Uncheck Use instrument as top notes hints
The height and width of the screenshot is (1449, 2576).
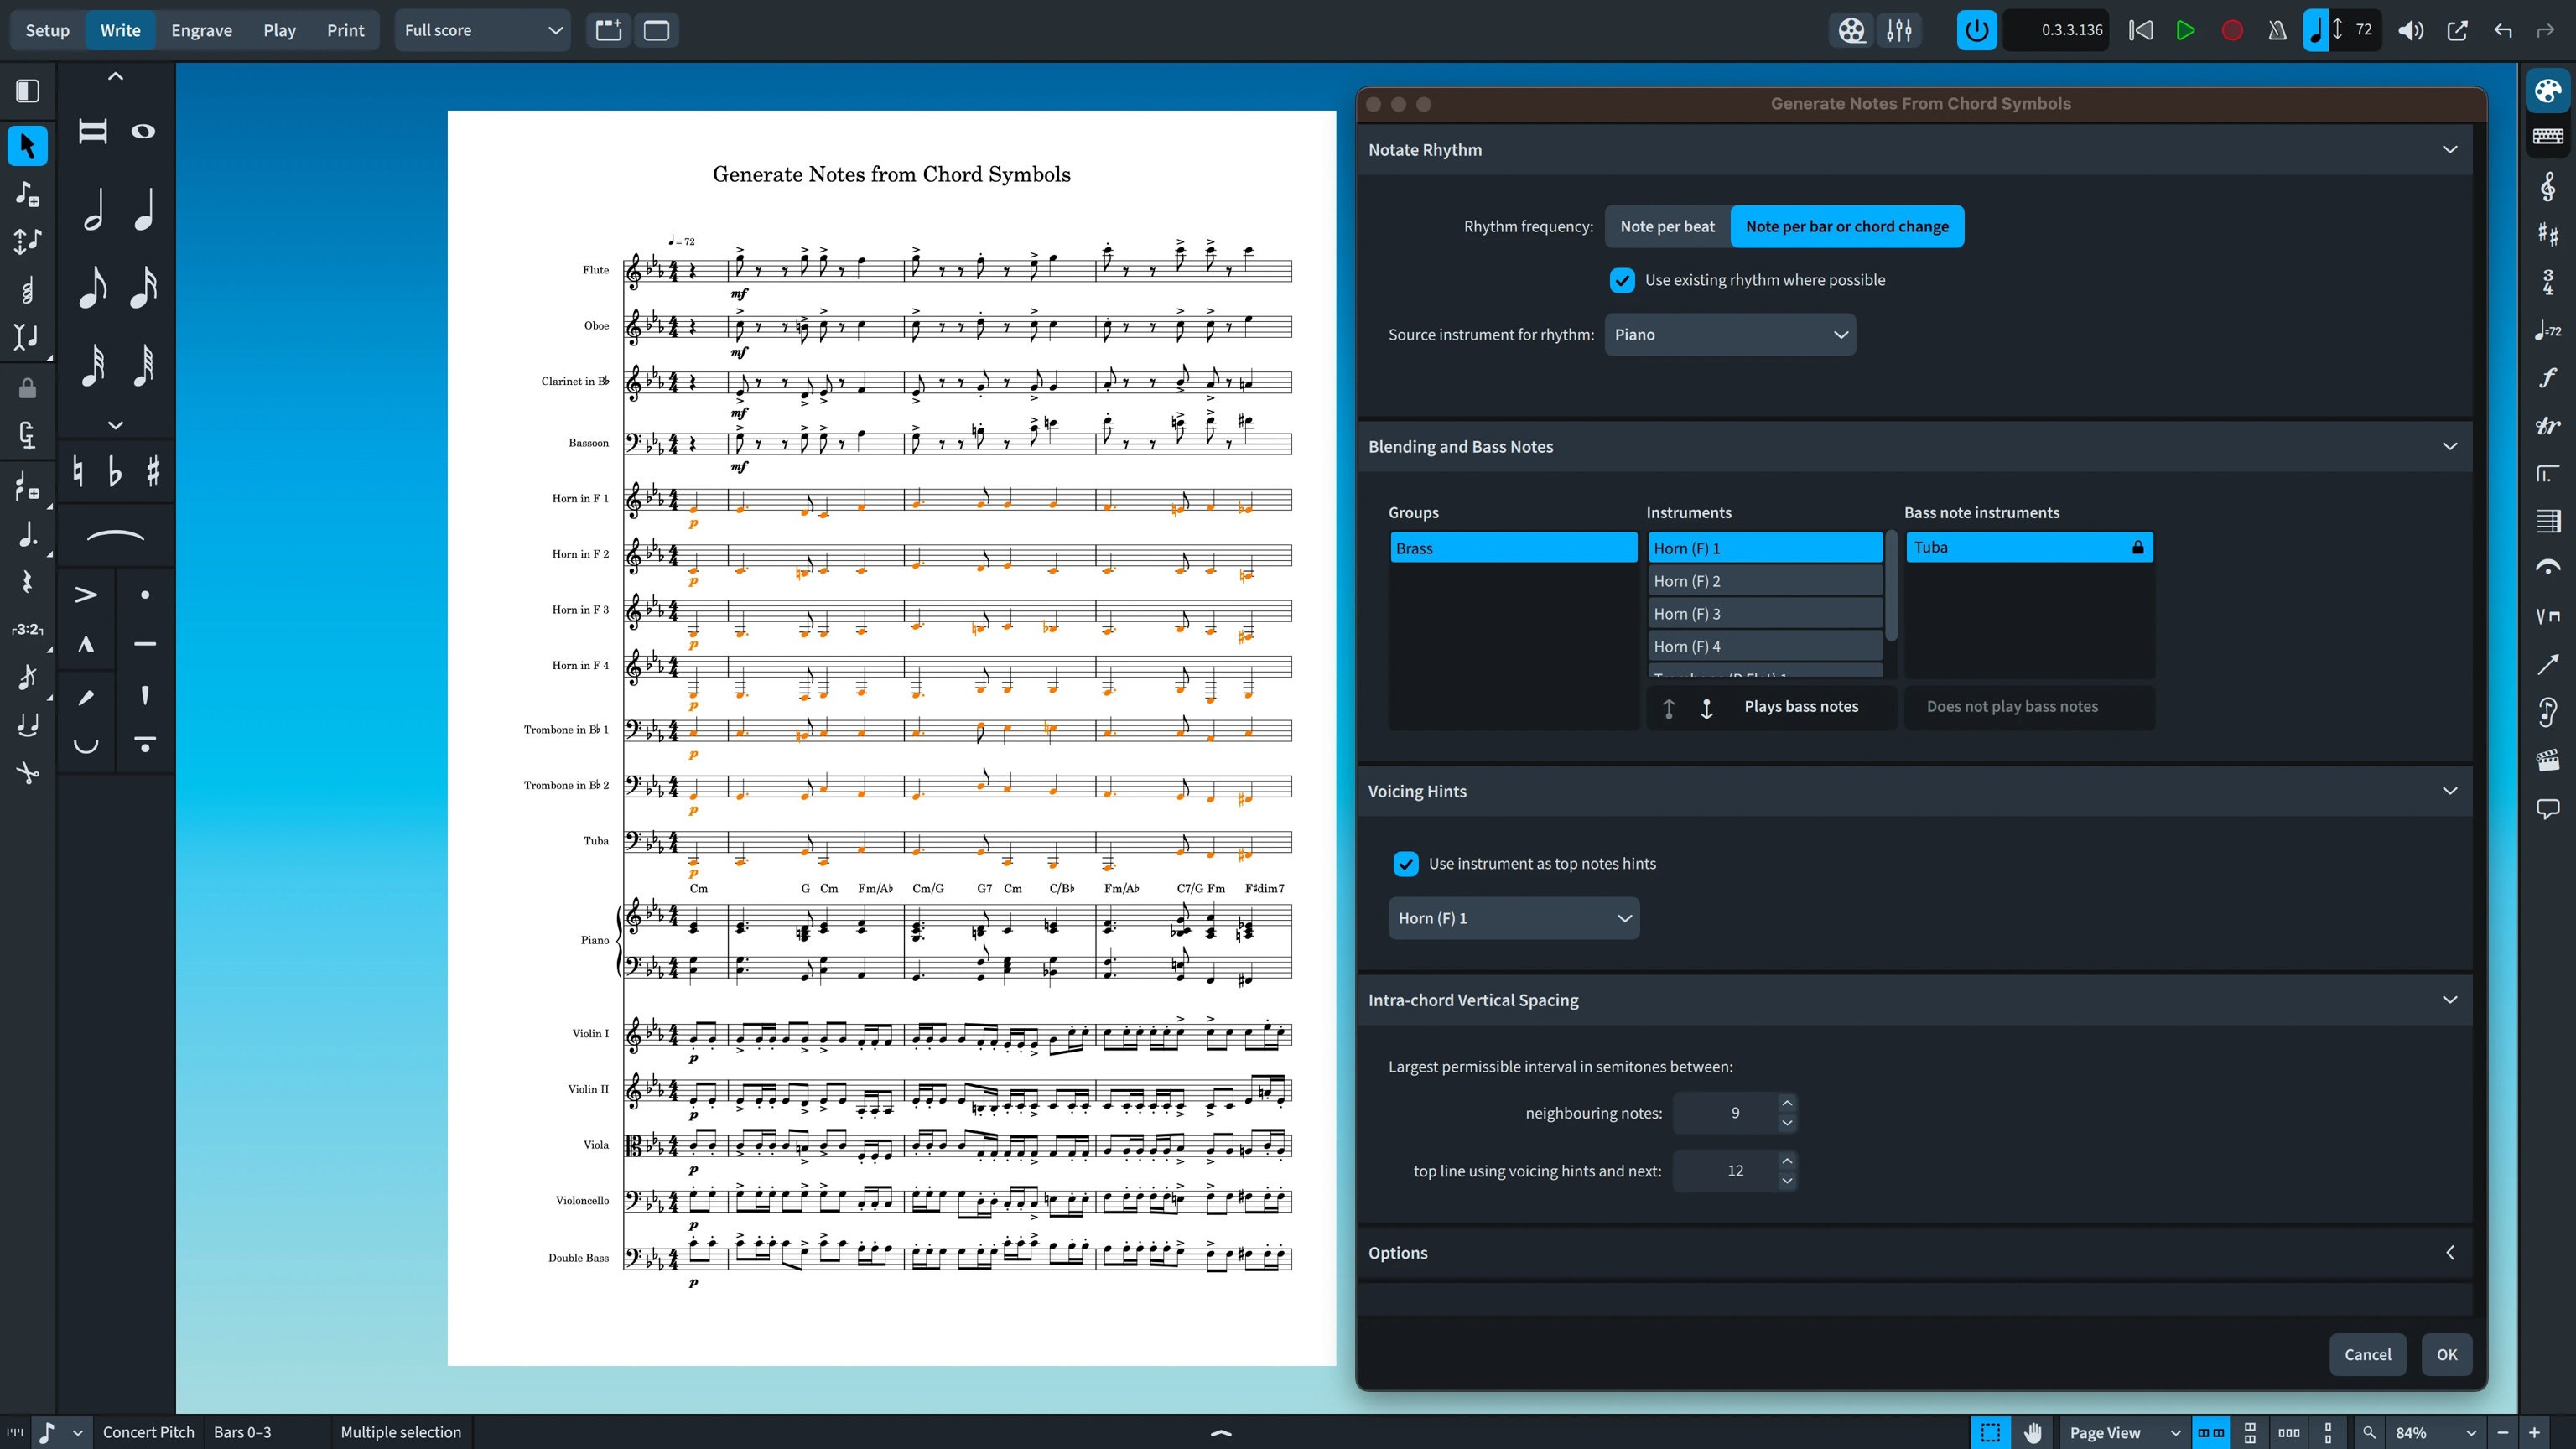[1405, 863]
